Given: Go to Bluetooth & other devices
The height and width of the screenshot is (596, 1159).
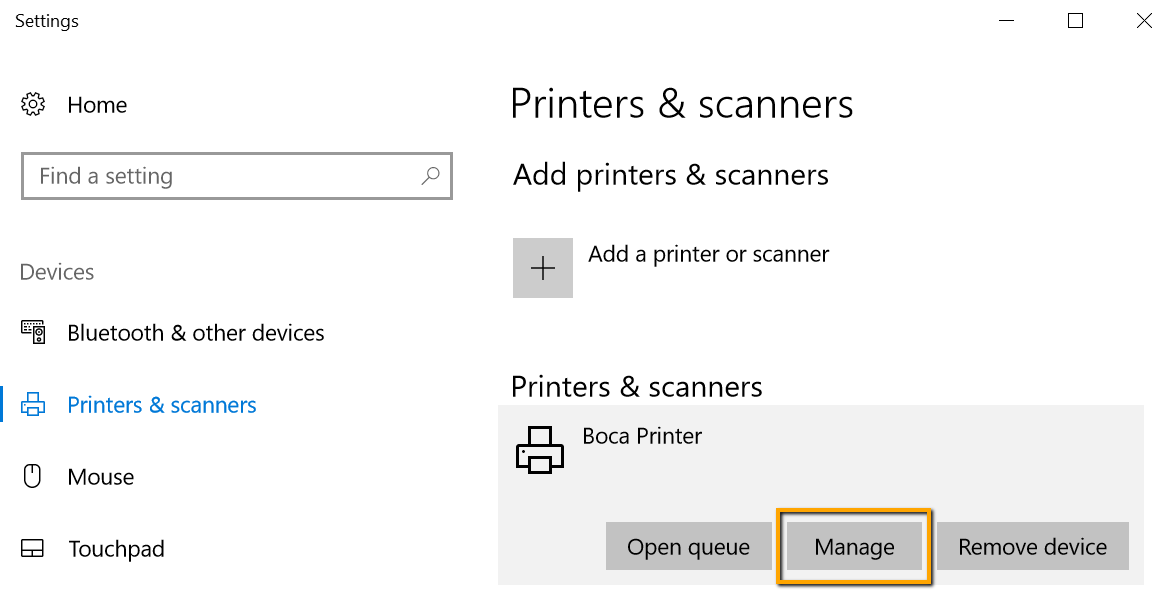Looking at the screenshot, I should pos(196,333).
